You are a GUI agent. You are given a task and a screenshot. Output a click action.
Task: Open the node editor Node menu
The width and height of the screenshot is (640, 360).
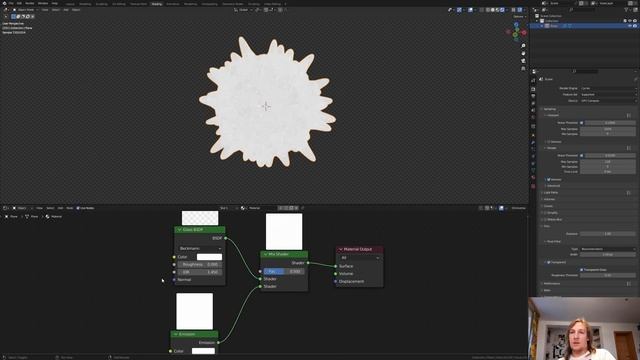[70, 208]
